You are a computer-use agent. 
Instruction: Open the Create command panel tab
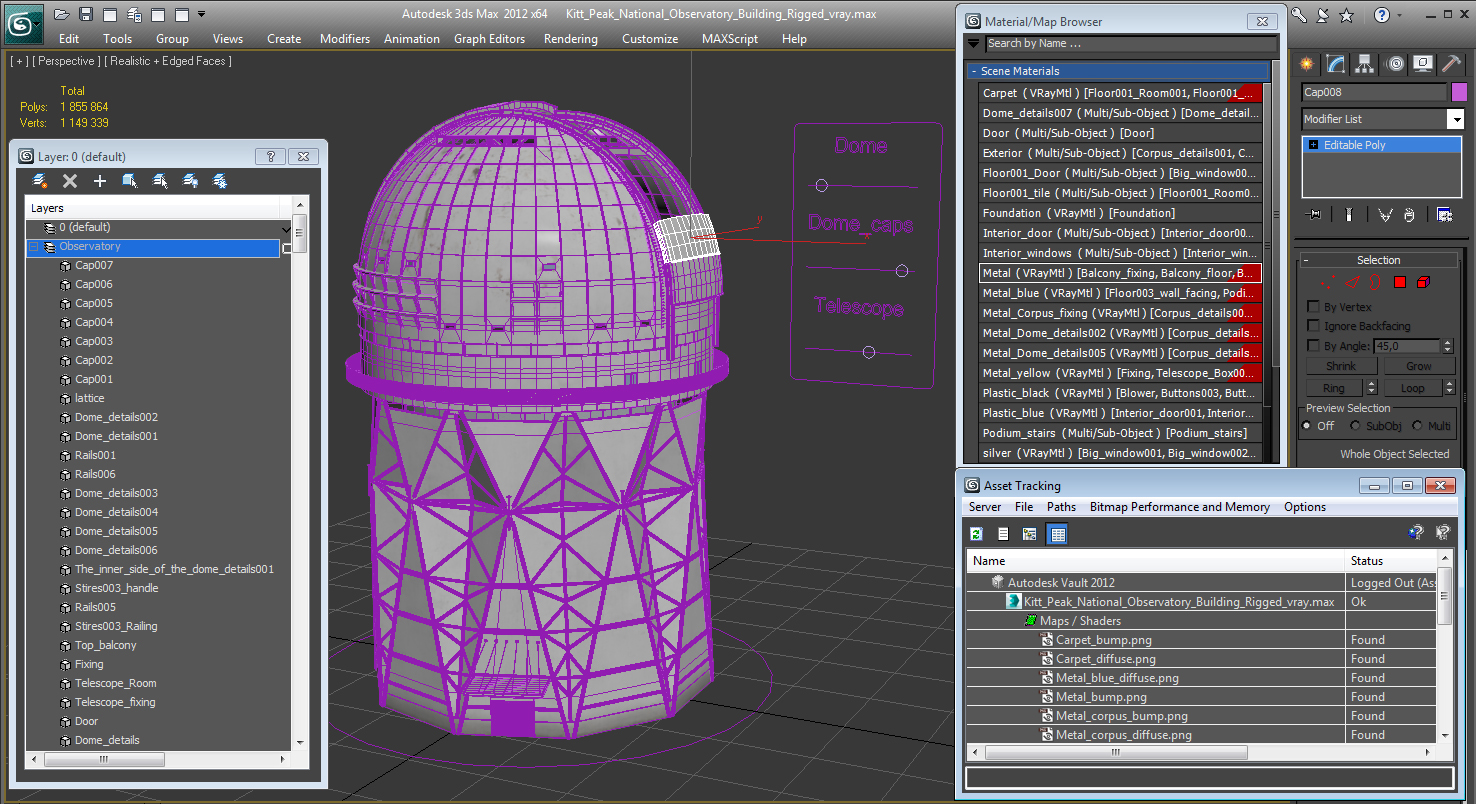pos(1307,64)
